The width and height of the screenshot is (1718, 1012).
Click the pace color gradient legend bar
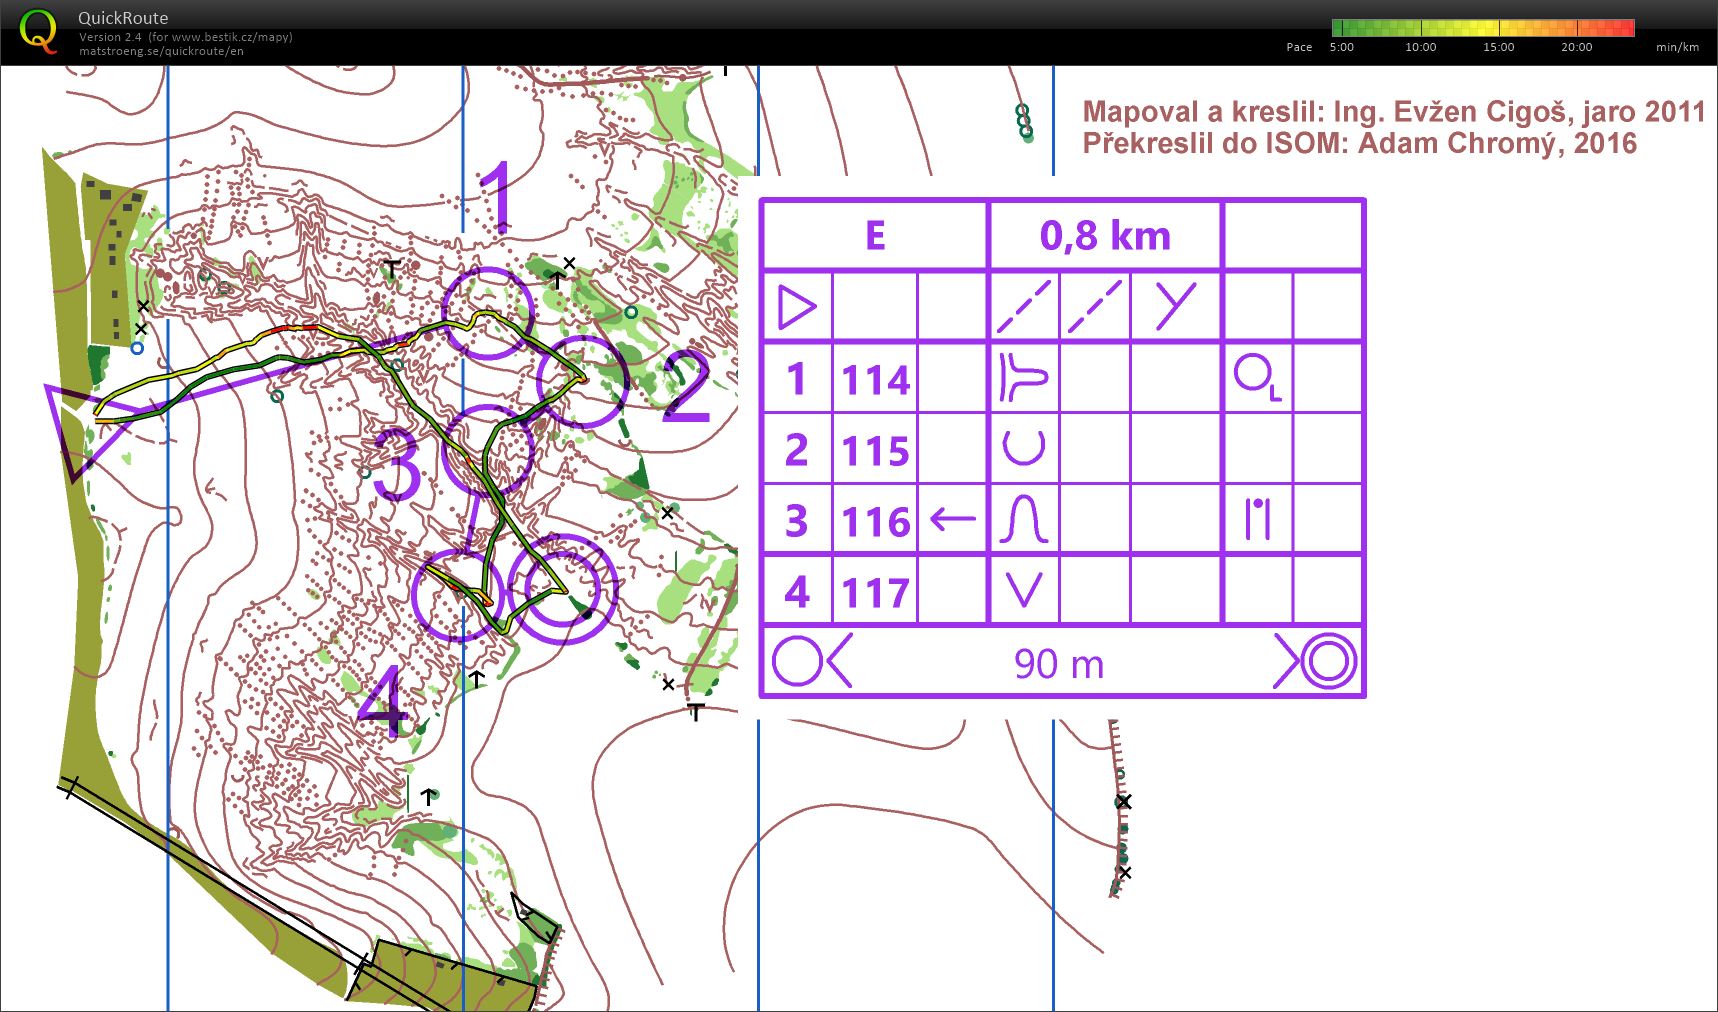1482,28
